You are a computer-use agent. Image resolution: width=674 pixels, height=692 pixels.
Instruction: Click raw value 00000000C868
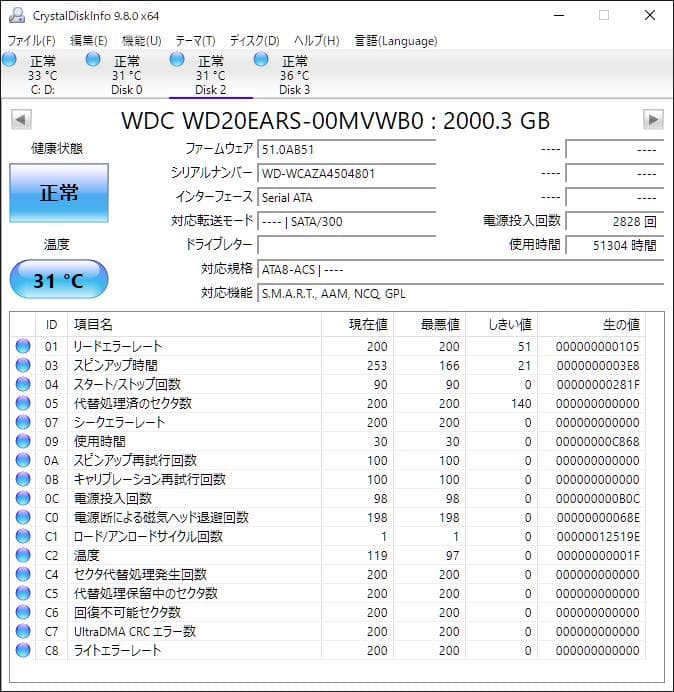point(598,441)
